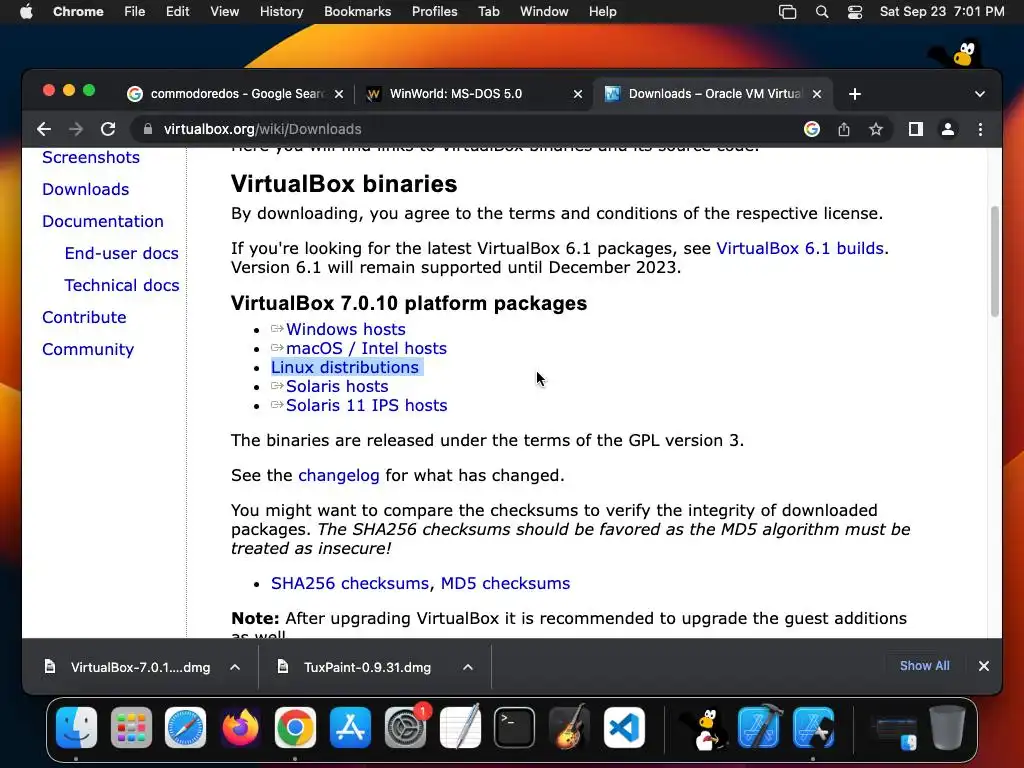This screenshot has height=768, width=1024.
Task: Open the Chrome side panel icon
Action: pyautogui.click(x=916, y=129)
